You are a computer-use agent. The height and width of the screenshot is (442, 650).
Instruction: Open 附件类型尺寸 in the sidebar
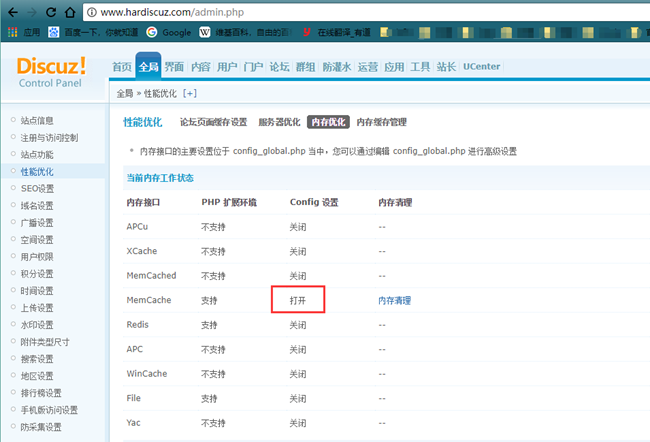45,342
